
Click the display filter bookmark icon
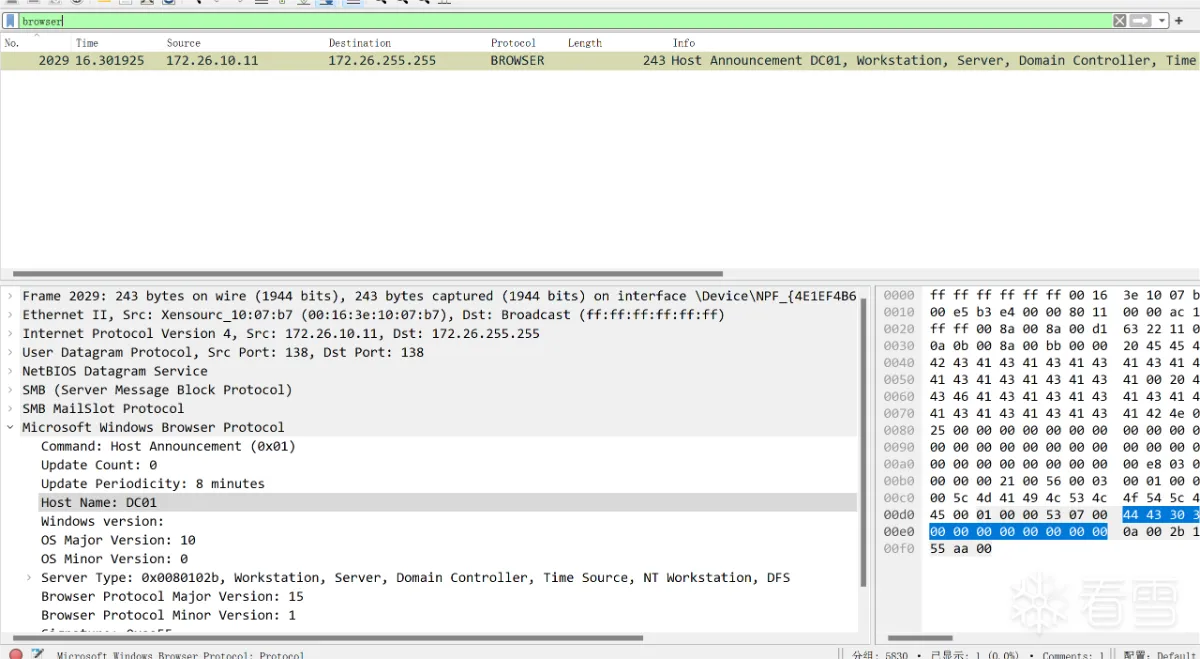coord(10,20)
